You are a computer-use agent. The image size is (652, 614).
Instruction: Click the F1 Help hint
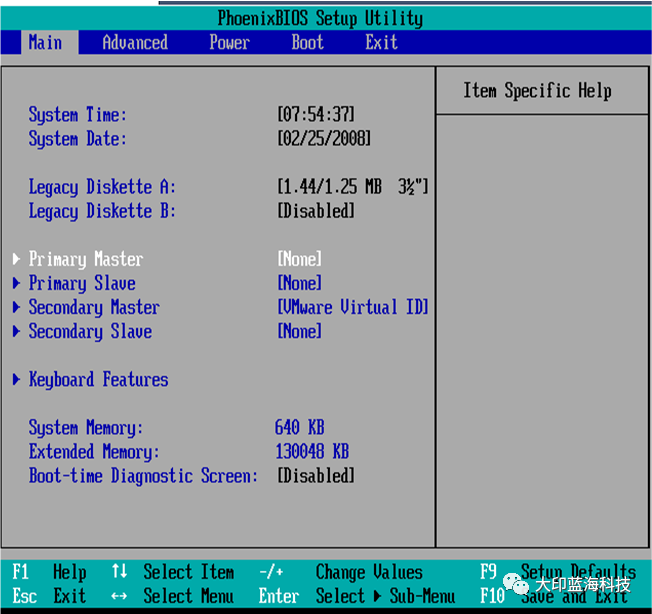49,572
